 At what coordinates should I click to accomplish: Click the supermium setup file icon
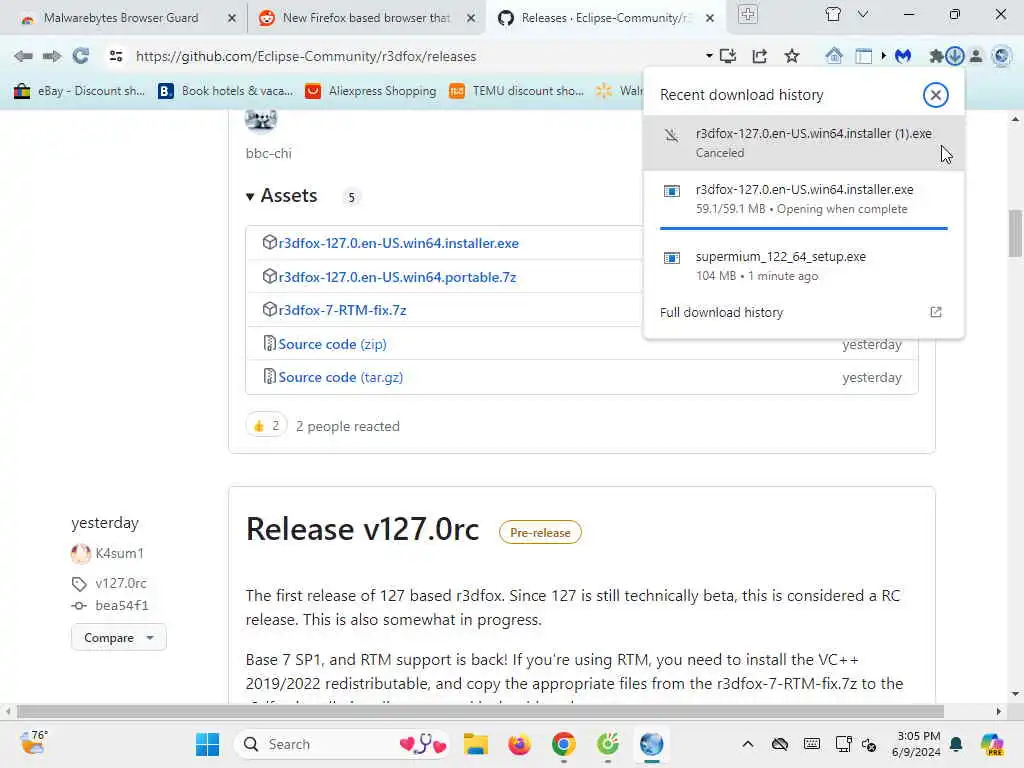click(671, 258)
